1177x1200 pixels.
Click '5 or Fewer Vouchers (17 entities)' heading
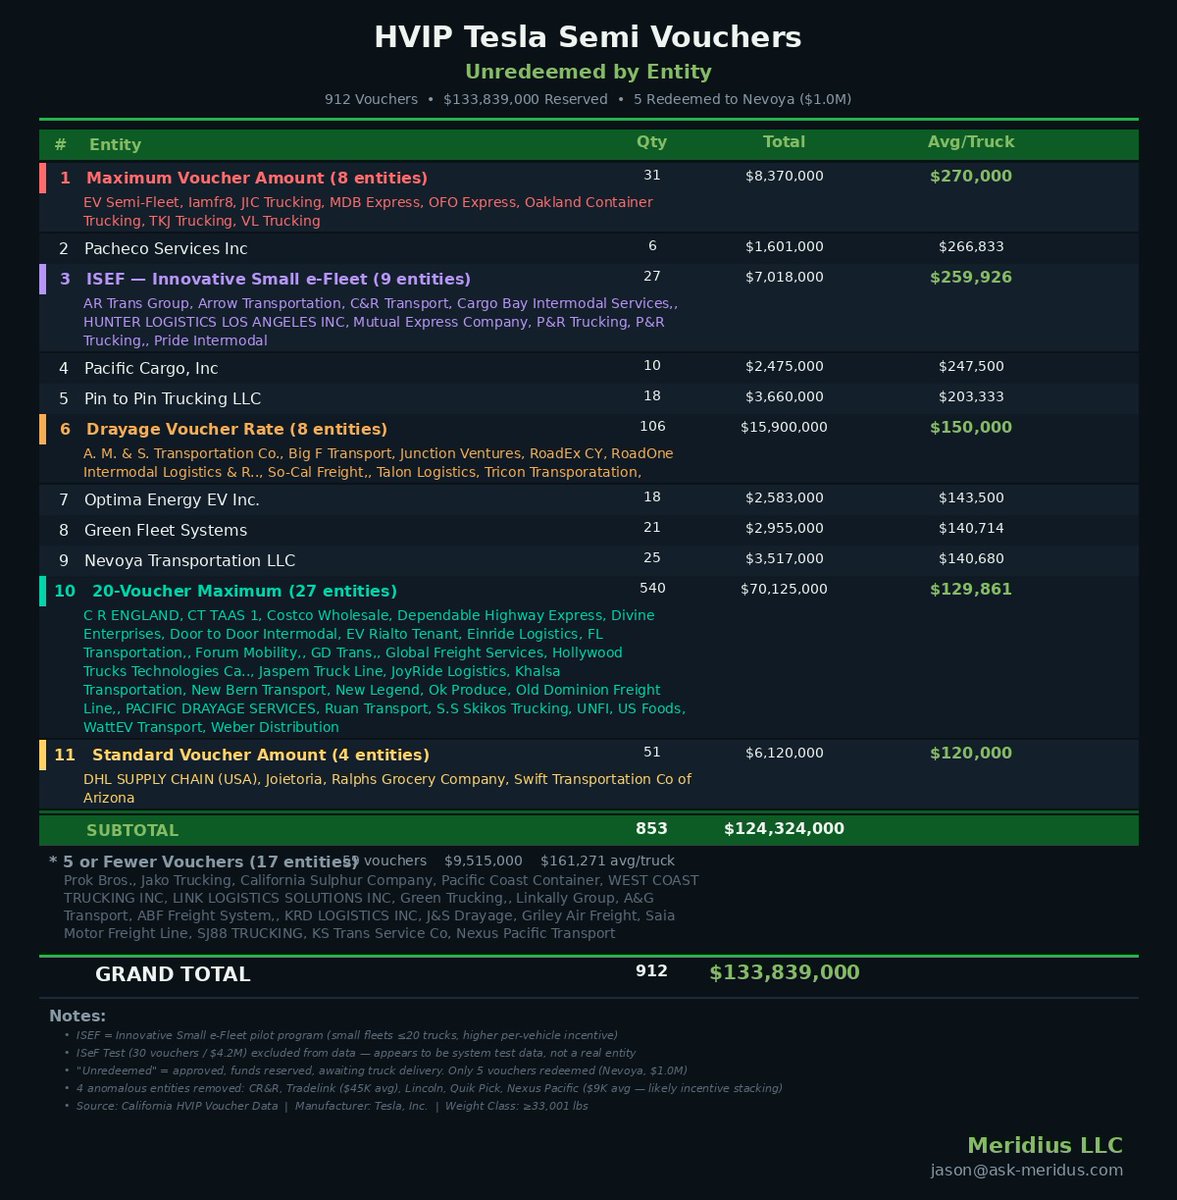204,862
